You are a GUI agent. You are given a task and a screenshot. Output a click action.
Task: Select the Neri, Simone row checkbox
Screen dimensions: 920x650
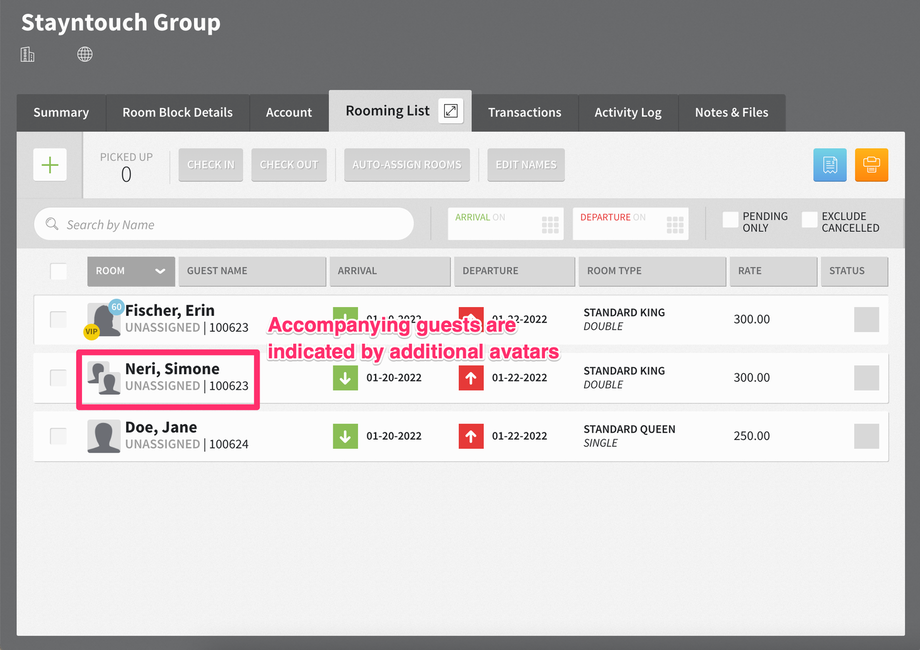58,378
